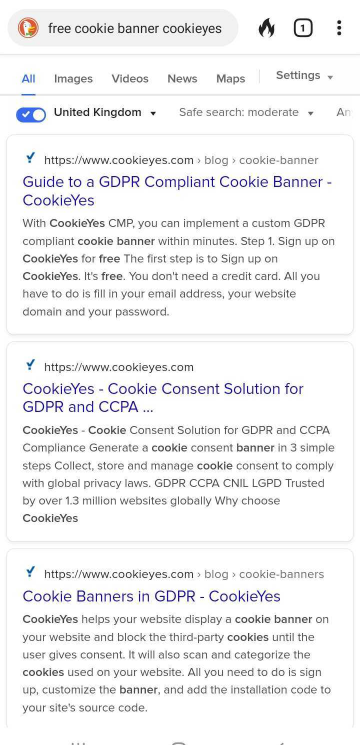Tap the DuckDuckGo logo in address bar

(28, 28)
